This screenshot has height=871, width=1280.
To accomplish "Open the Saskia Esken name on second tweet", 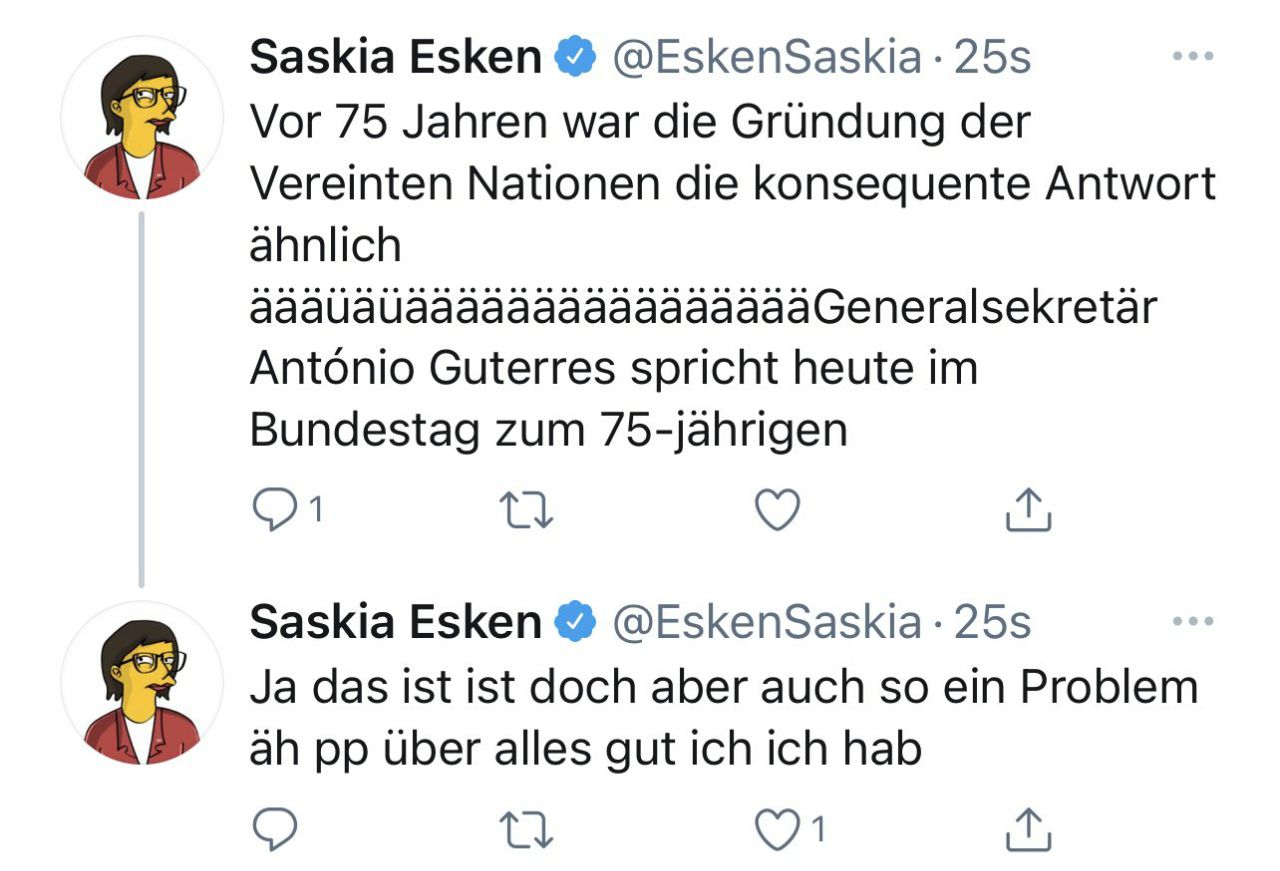I will 395,623.
